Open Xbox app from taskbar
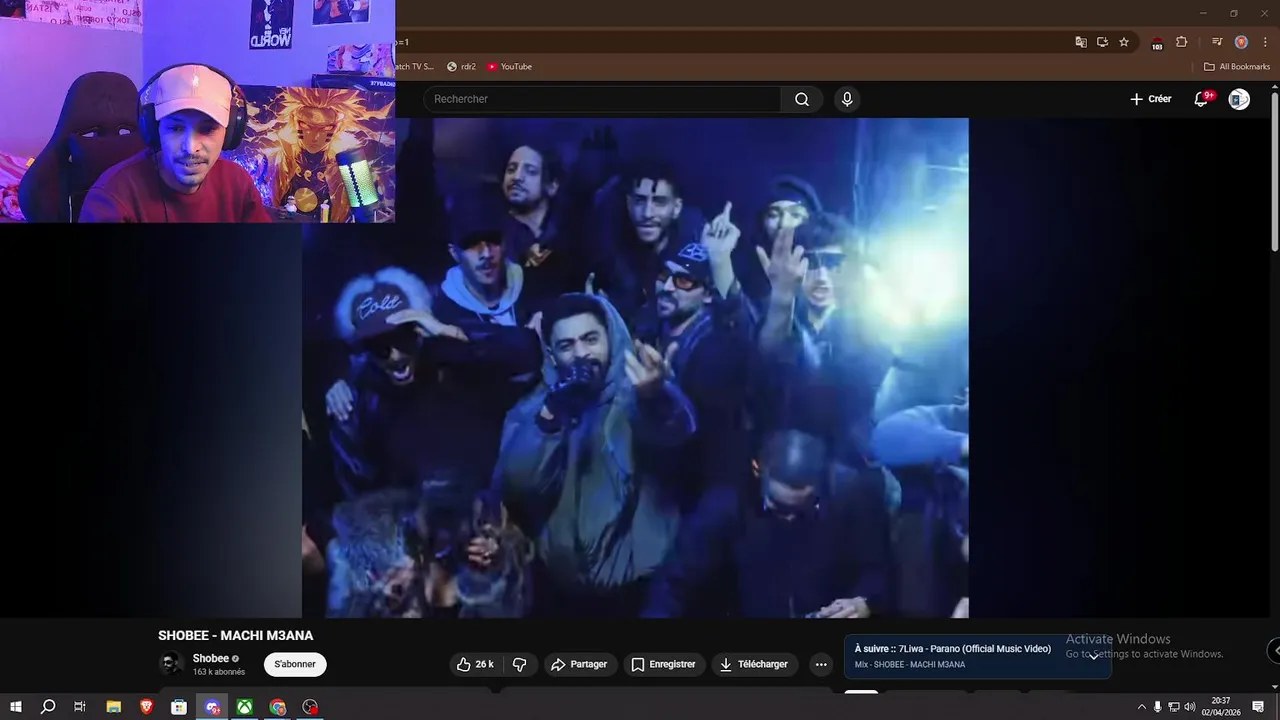 [245, 707]
